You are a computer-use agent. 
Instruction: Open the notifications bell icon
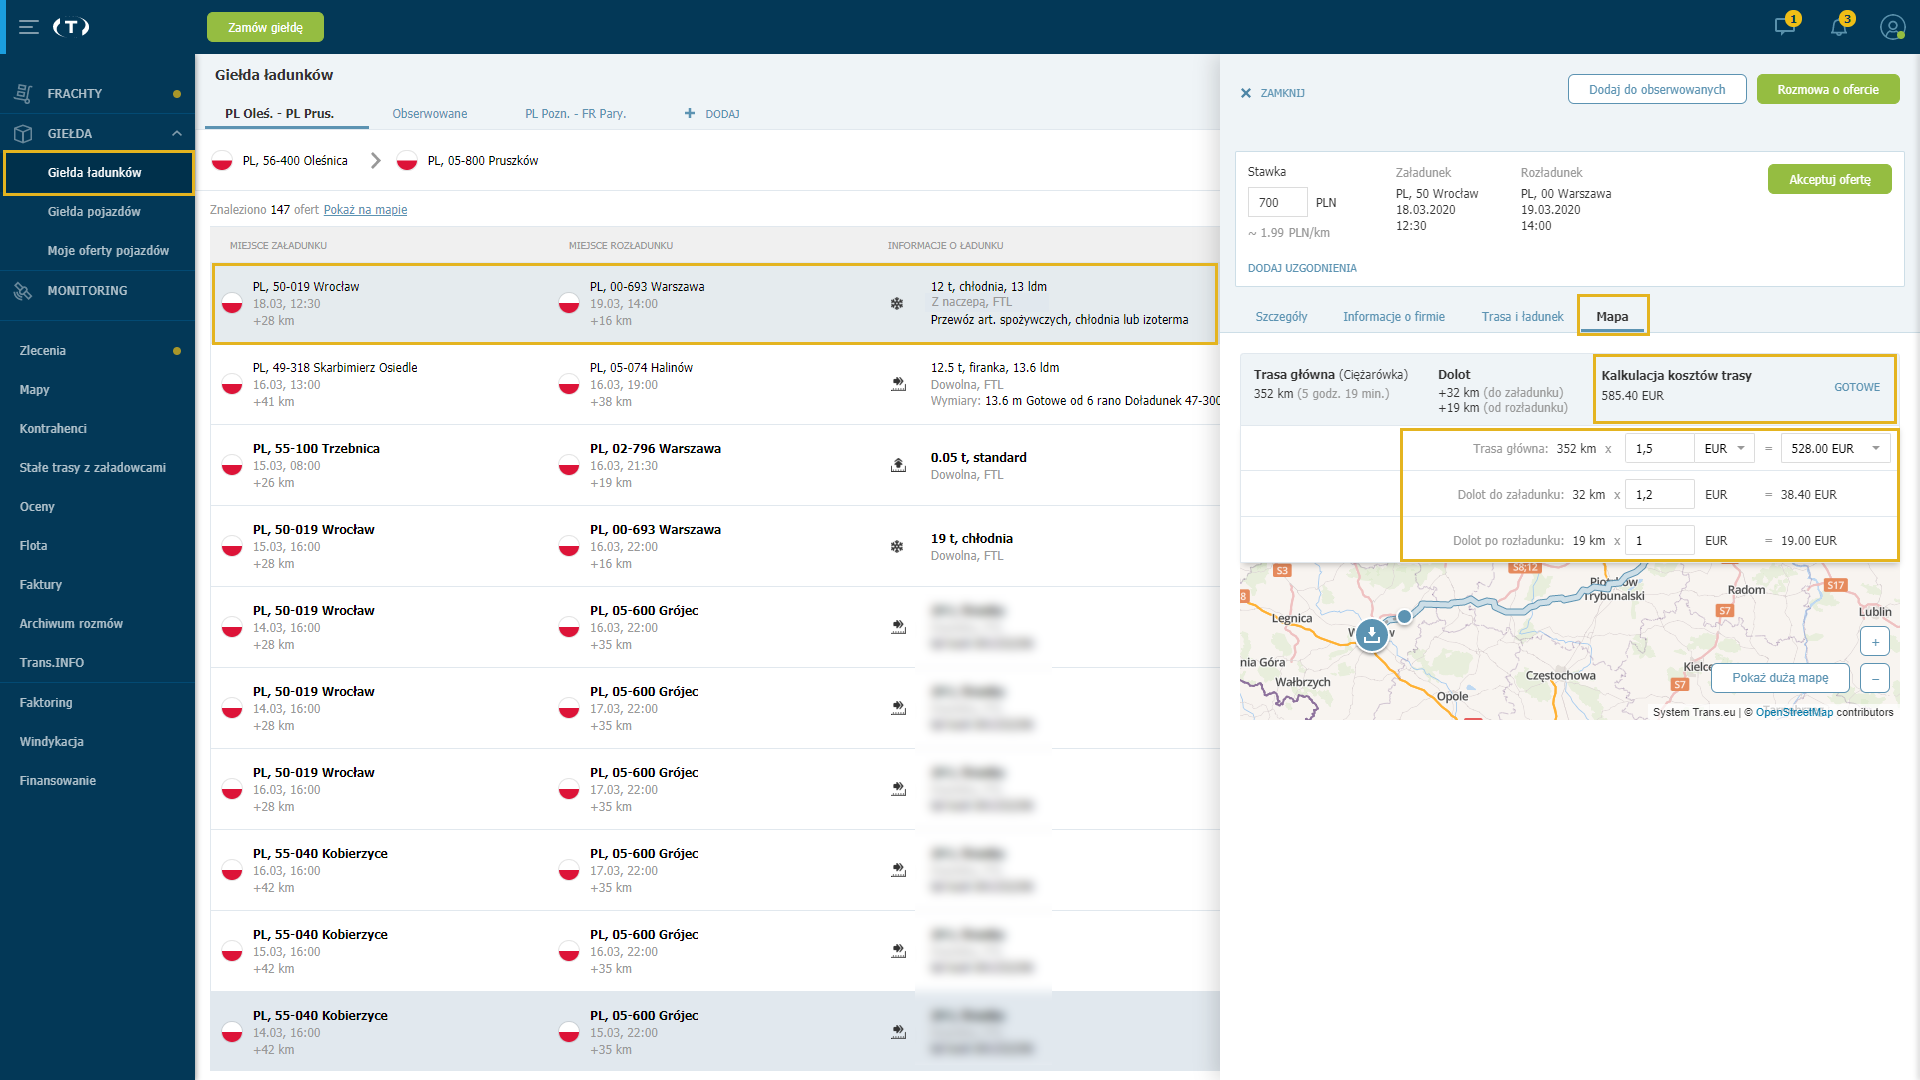pyautogui.click(x=1839, y=26)
